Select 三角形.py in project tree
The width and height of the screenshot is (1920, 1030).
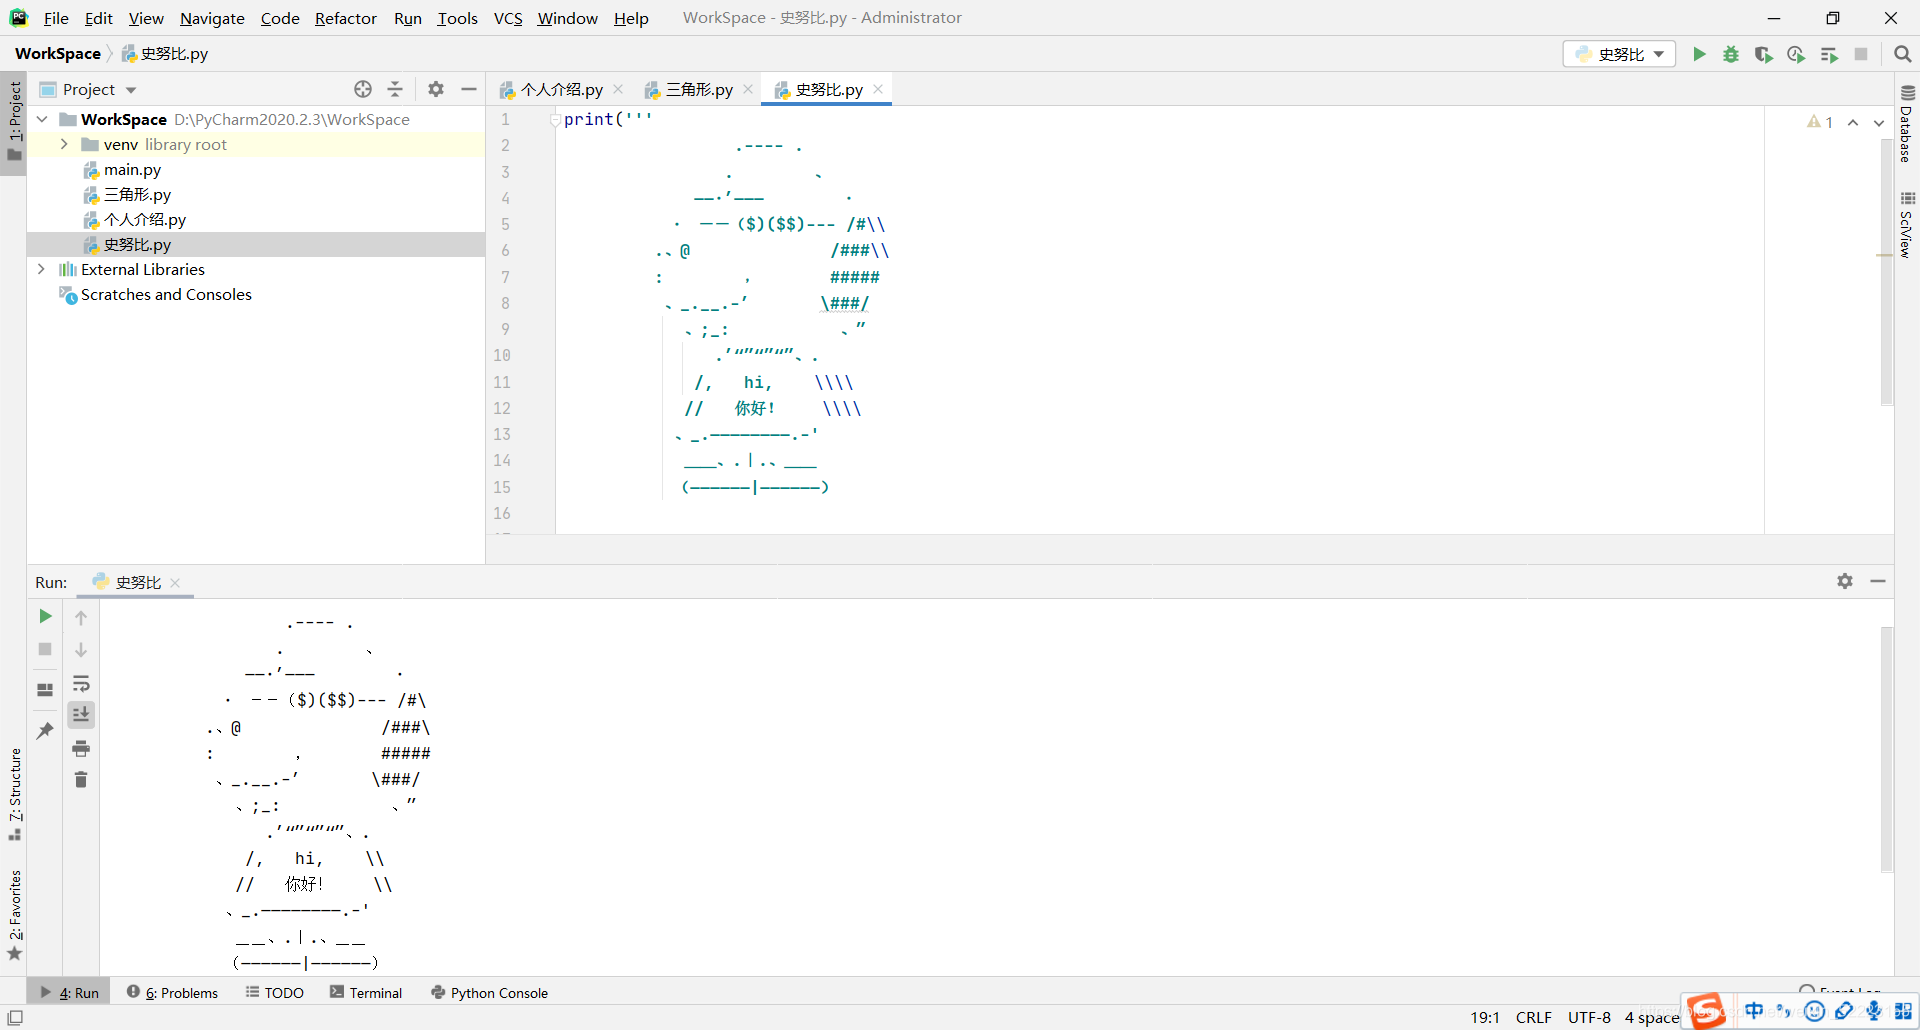click(137, 194)
